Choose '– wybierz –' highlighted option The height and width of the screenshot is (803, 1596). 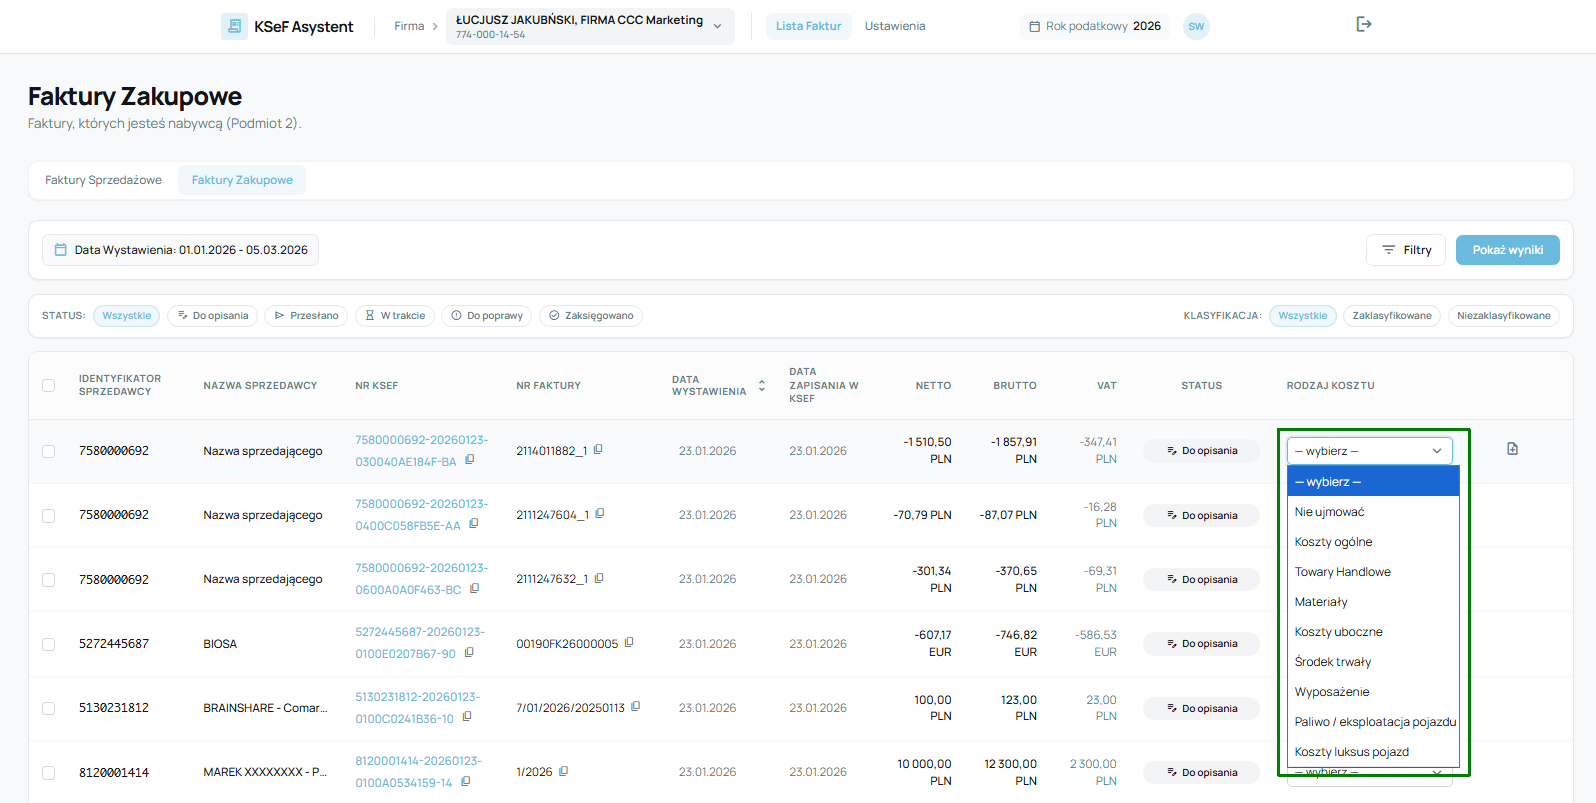click(x=1373, y=482)
